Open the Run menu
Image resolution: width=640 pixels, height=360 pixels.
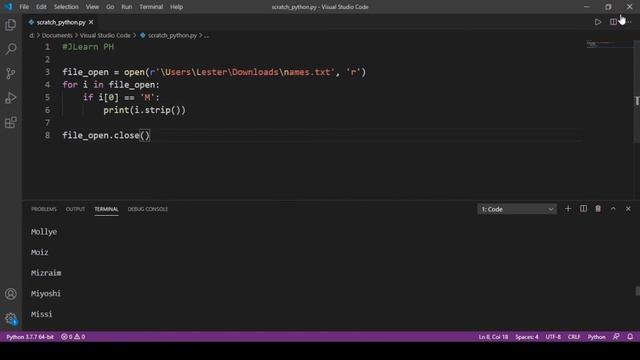[x=127, y=7]
